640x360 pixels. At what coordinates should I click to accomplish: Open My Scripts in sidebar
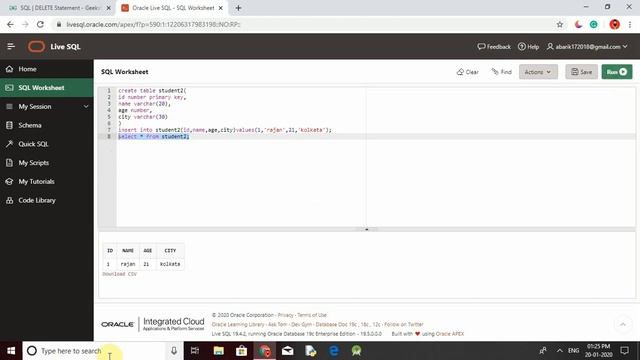point(47,163)
